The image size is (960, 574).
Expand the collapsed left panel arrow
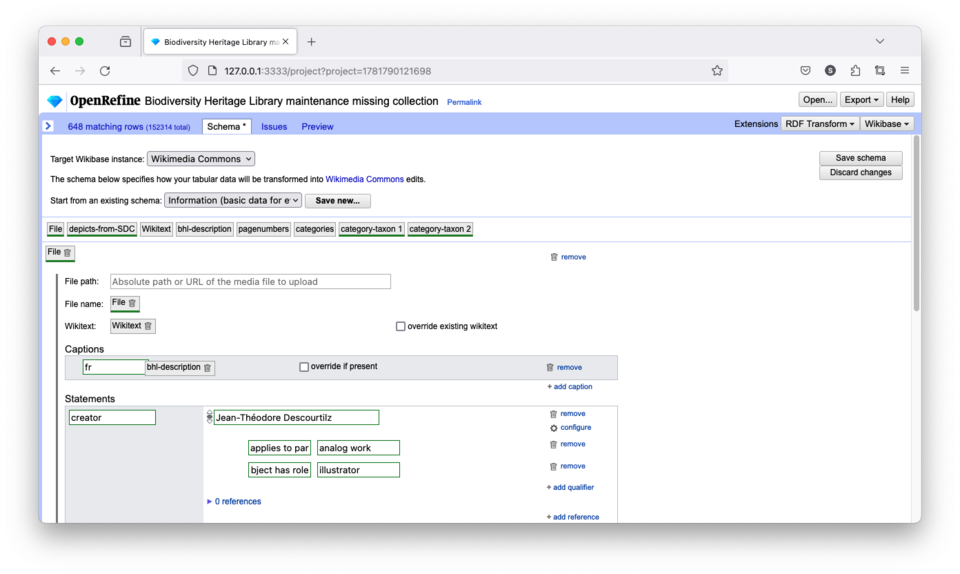point(48,126)
